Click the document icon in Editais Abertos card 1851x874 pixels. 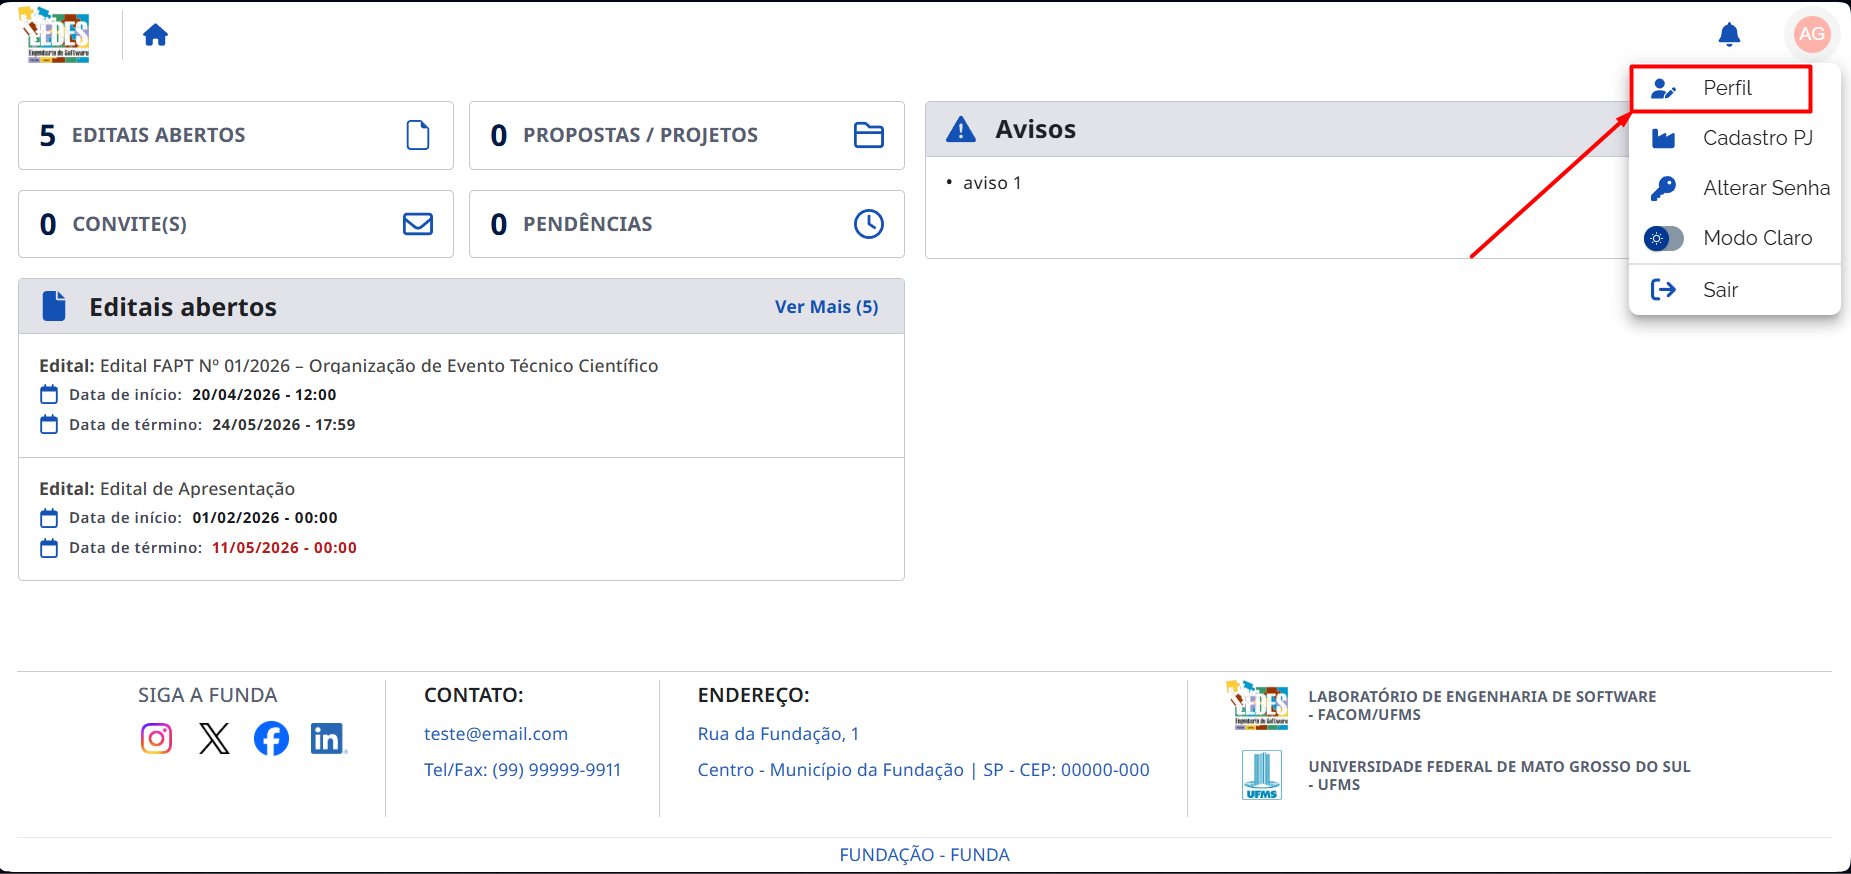coord(418,135)
